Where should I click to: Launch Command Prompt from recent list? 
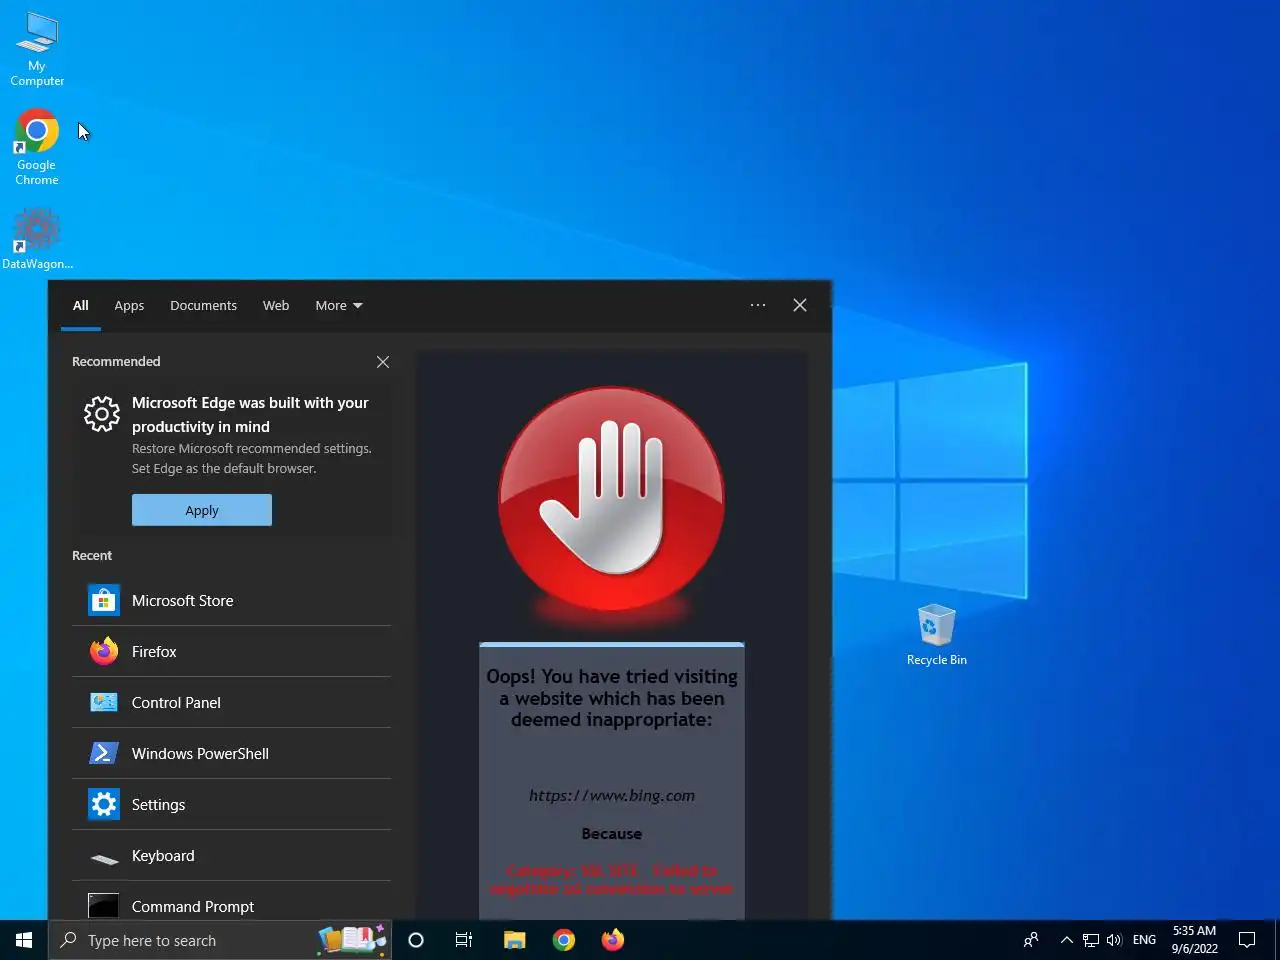231,903
